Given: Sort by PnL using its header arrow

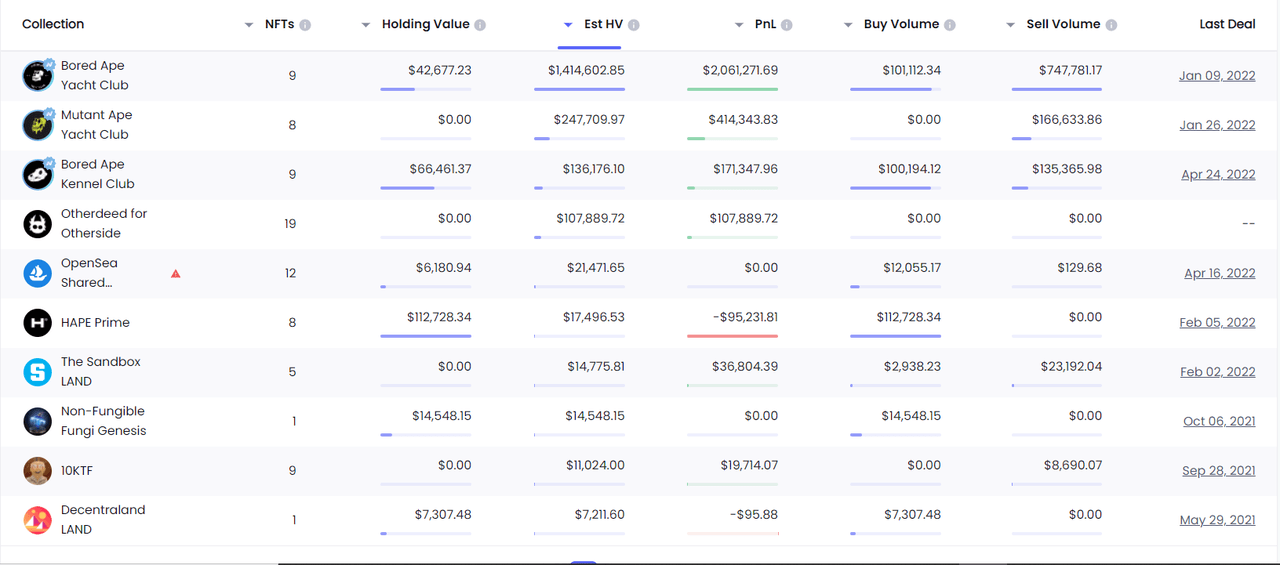Looking at the screenshot, I should pos(739,25).
